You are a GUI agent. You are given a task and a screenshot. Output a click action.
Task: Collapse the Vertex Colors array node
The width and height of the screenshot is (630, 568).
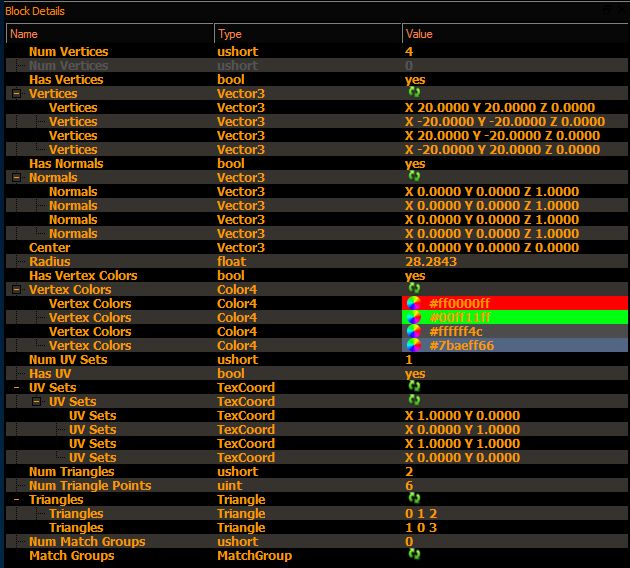(16, 290)
